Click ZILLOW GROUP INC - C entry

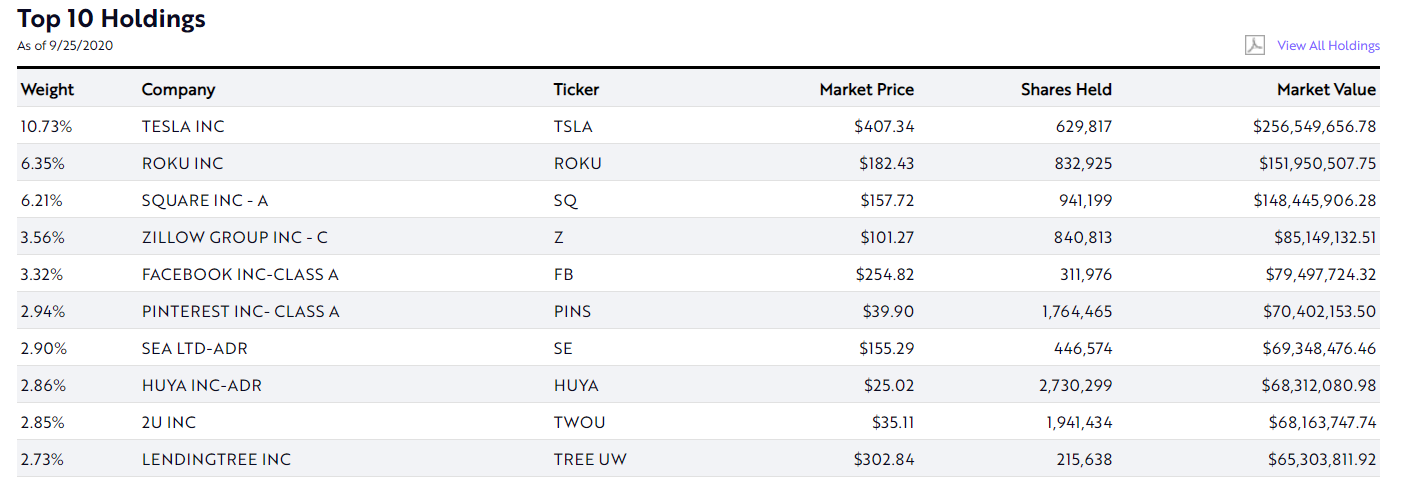[x=235, y=237]
